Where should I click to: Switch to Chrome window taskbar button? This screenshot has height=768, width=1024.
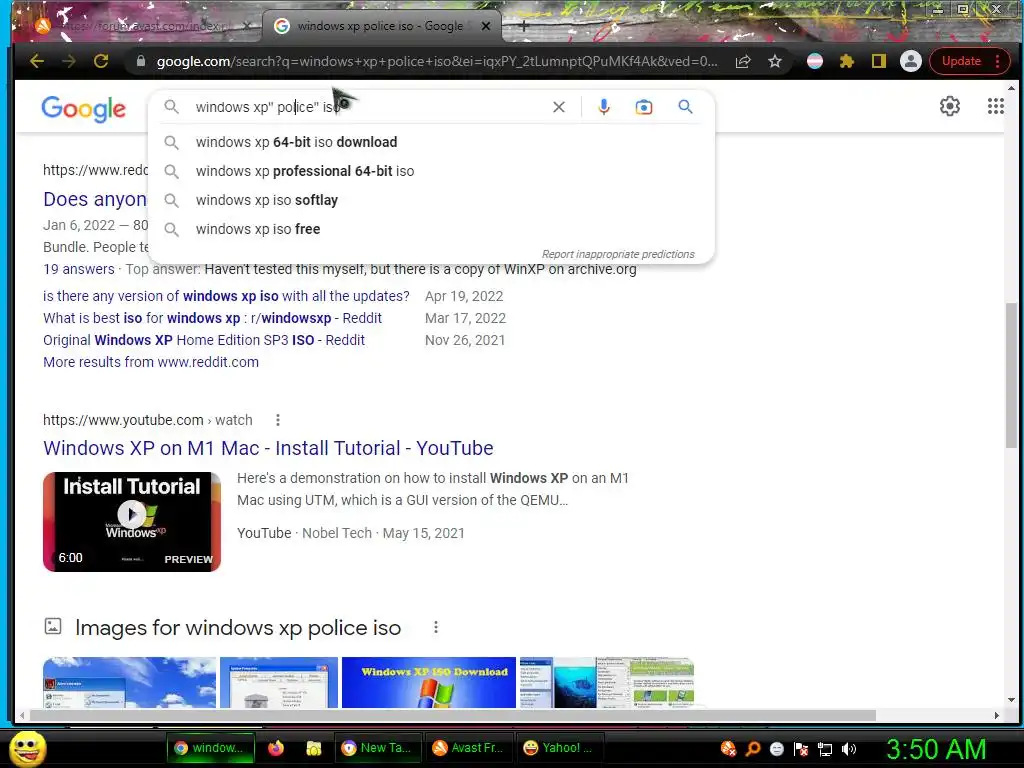(209, 748)
